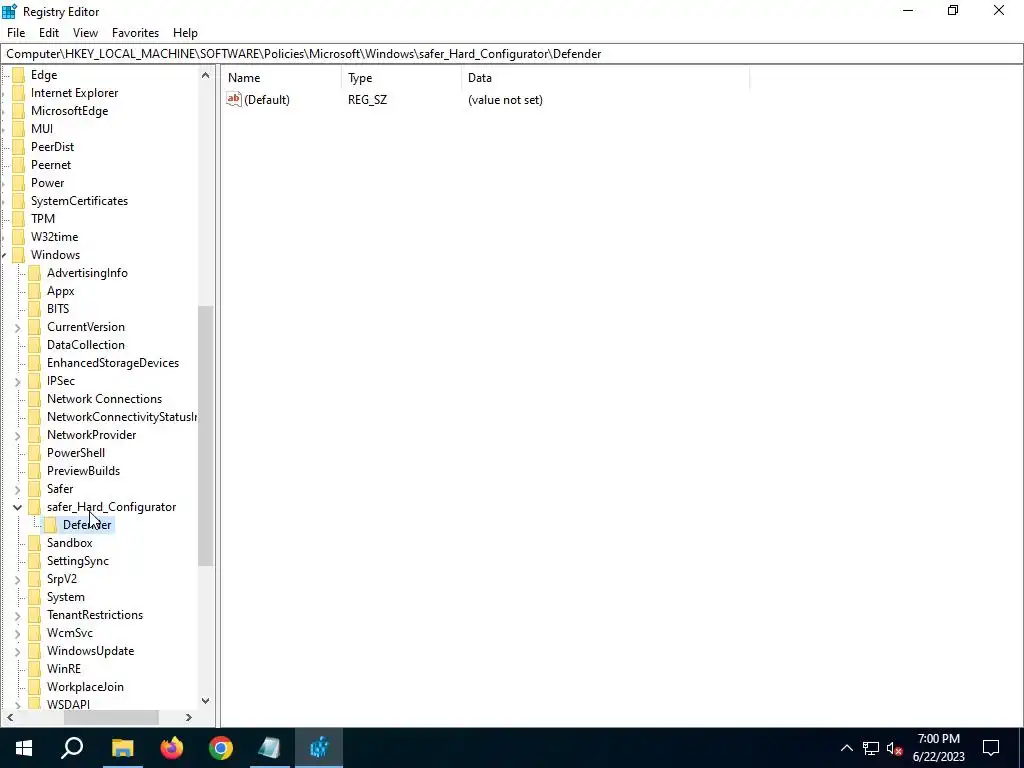1024x768 pixels.
Task: Select the (Default) string value icon
Action: [x=234, y=99]
